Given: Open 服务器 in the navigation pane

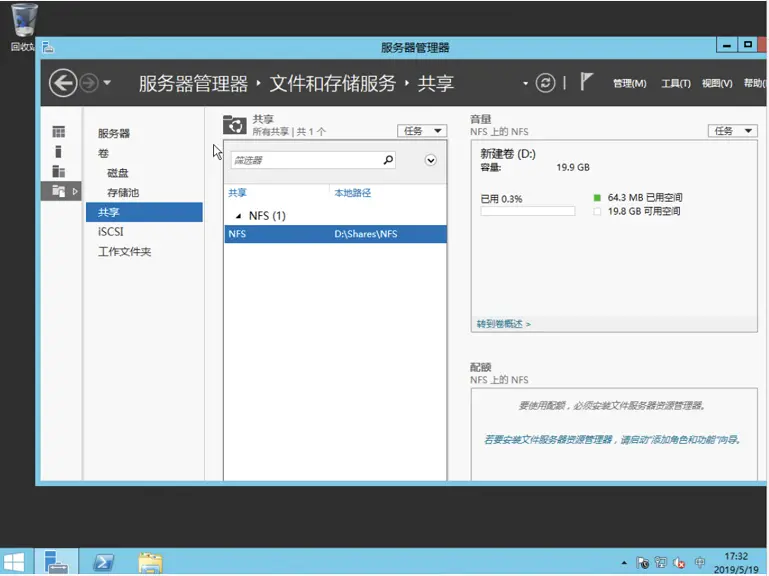Looking at the screenshot, I should (114, 133).
